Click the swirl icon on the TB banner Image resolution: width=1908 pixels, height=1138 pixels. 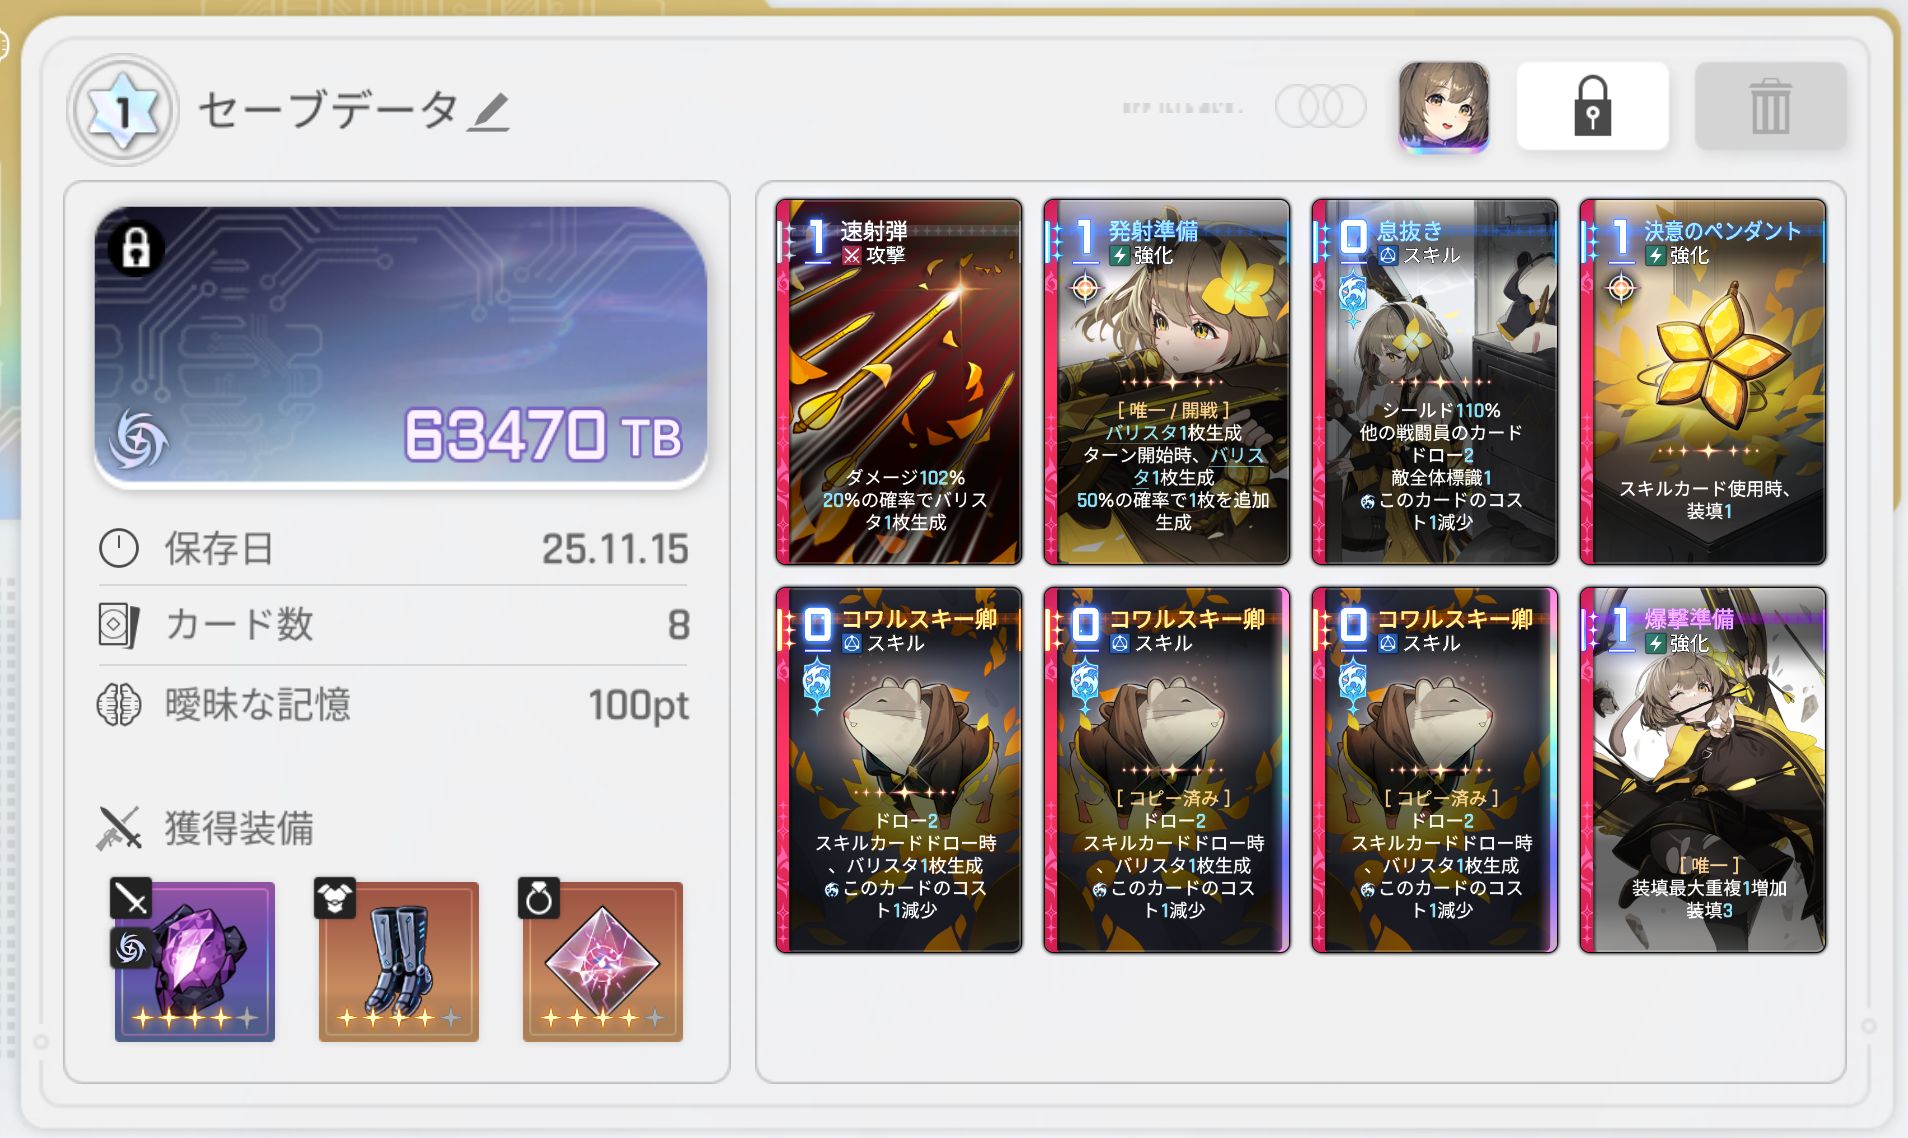point(138,438)
